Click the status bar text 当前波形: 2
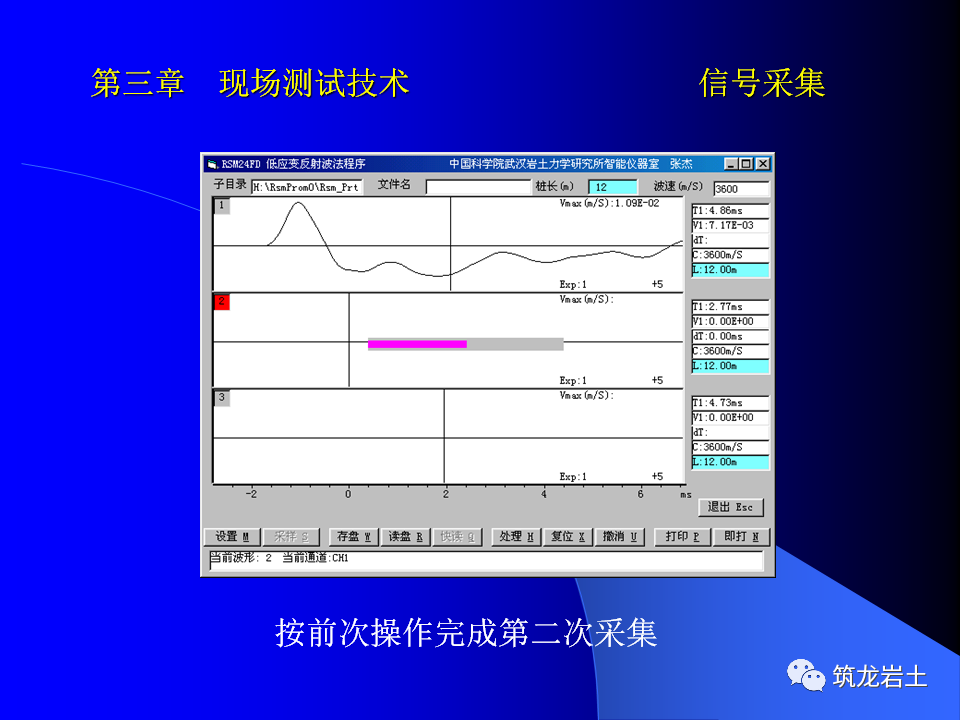Screen dimensions: 960x720 click(x=241, y=558)
